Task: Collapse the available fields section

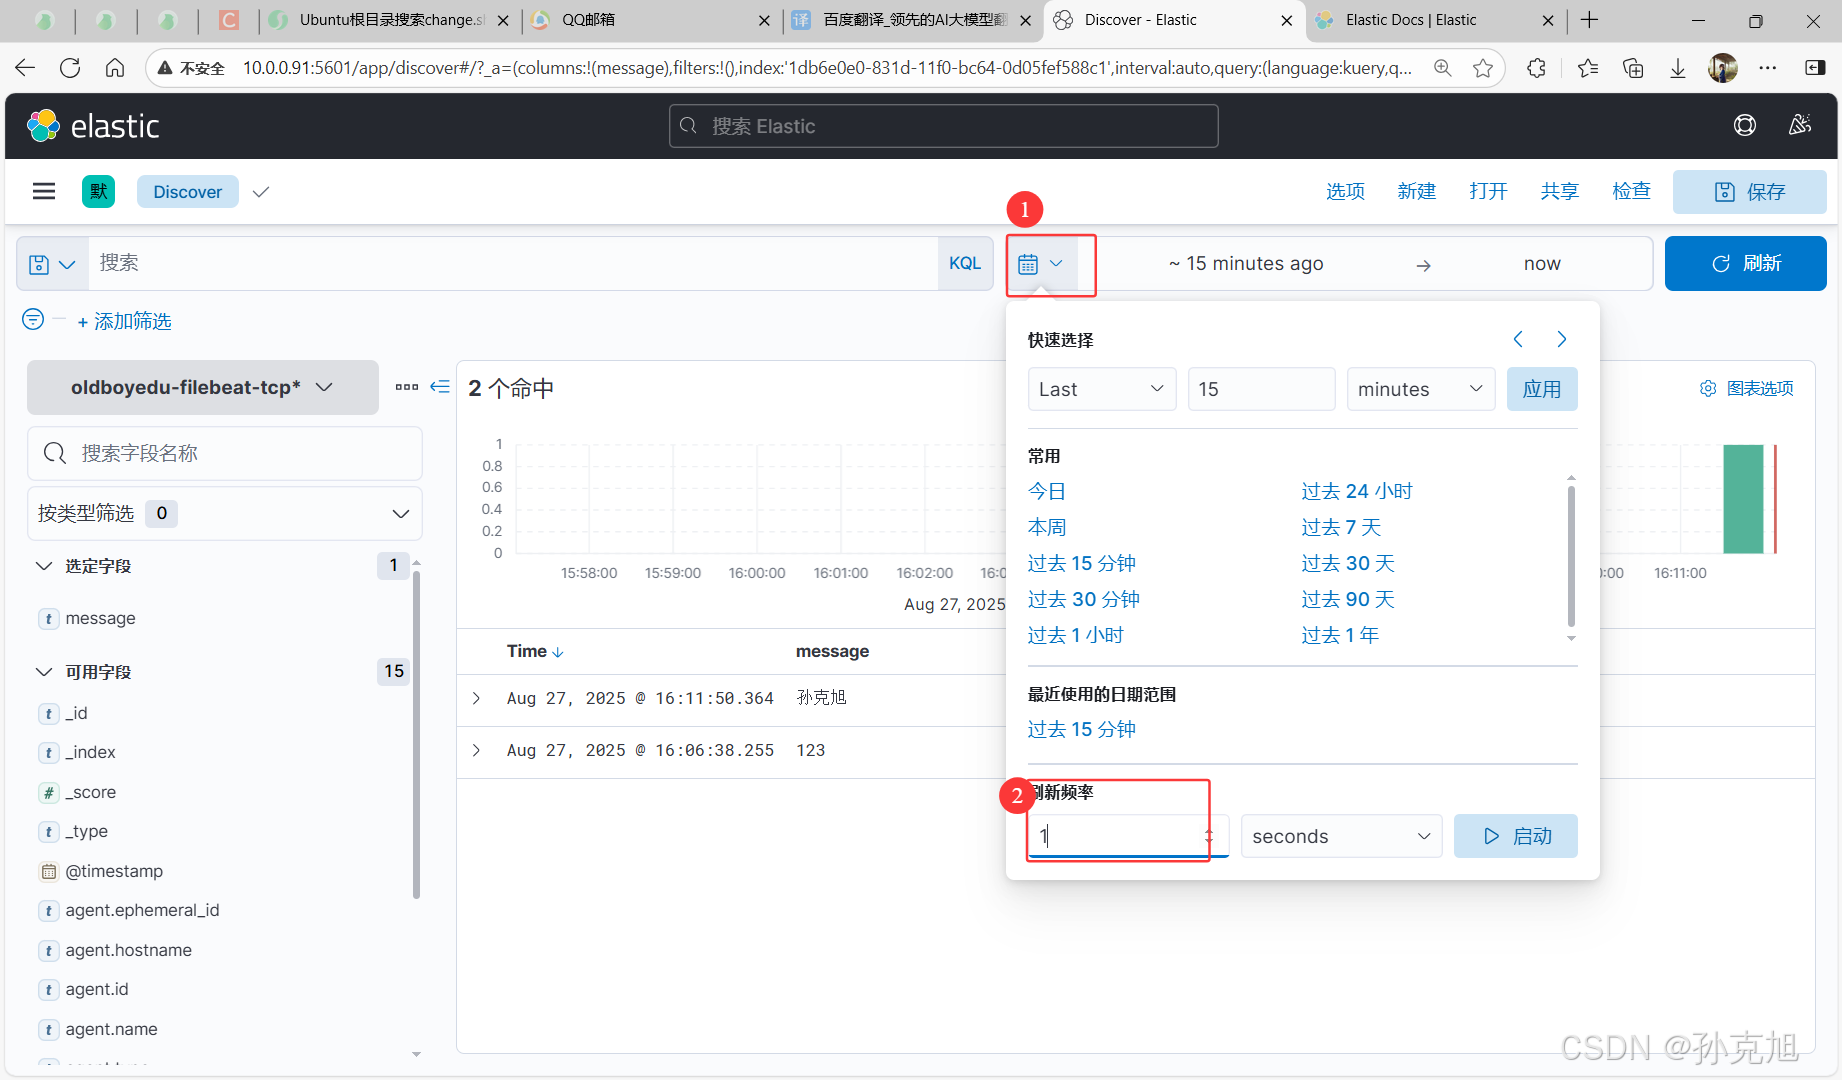Action: (x=44, y=672)
